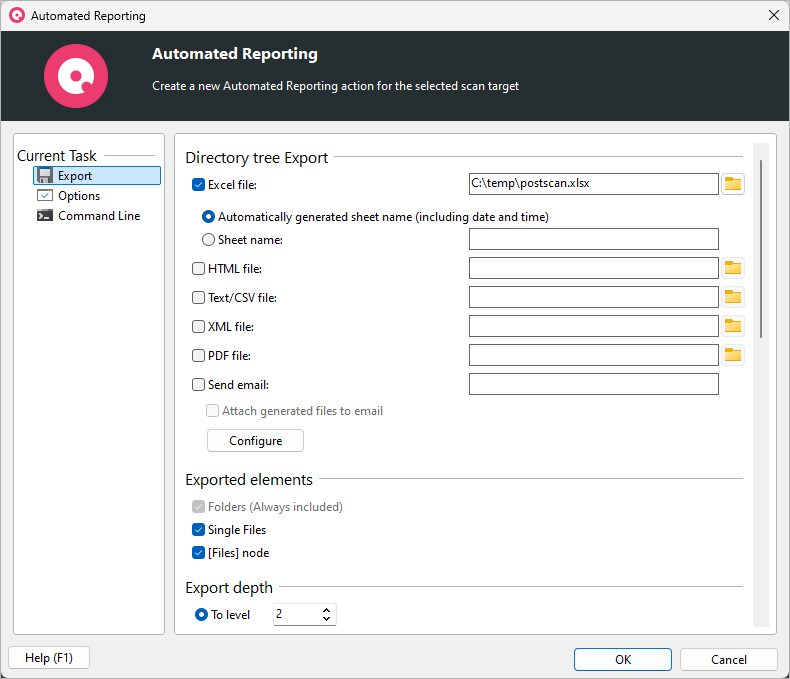Click the Command Line terminal icon
790x679 pixels.
[x=45, y=216]
